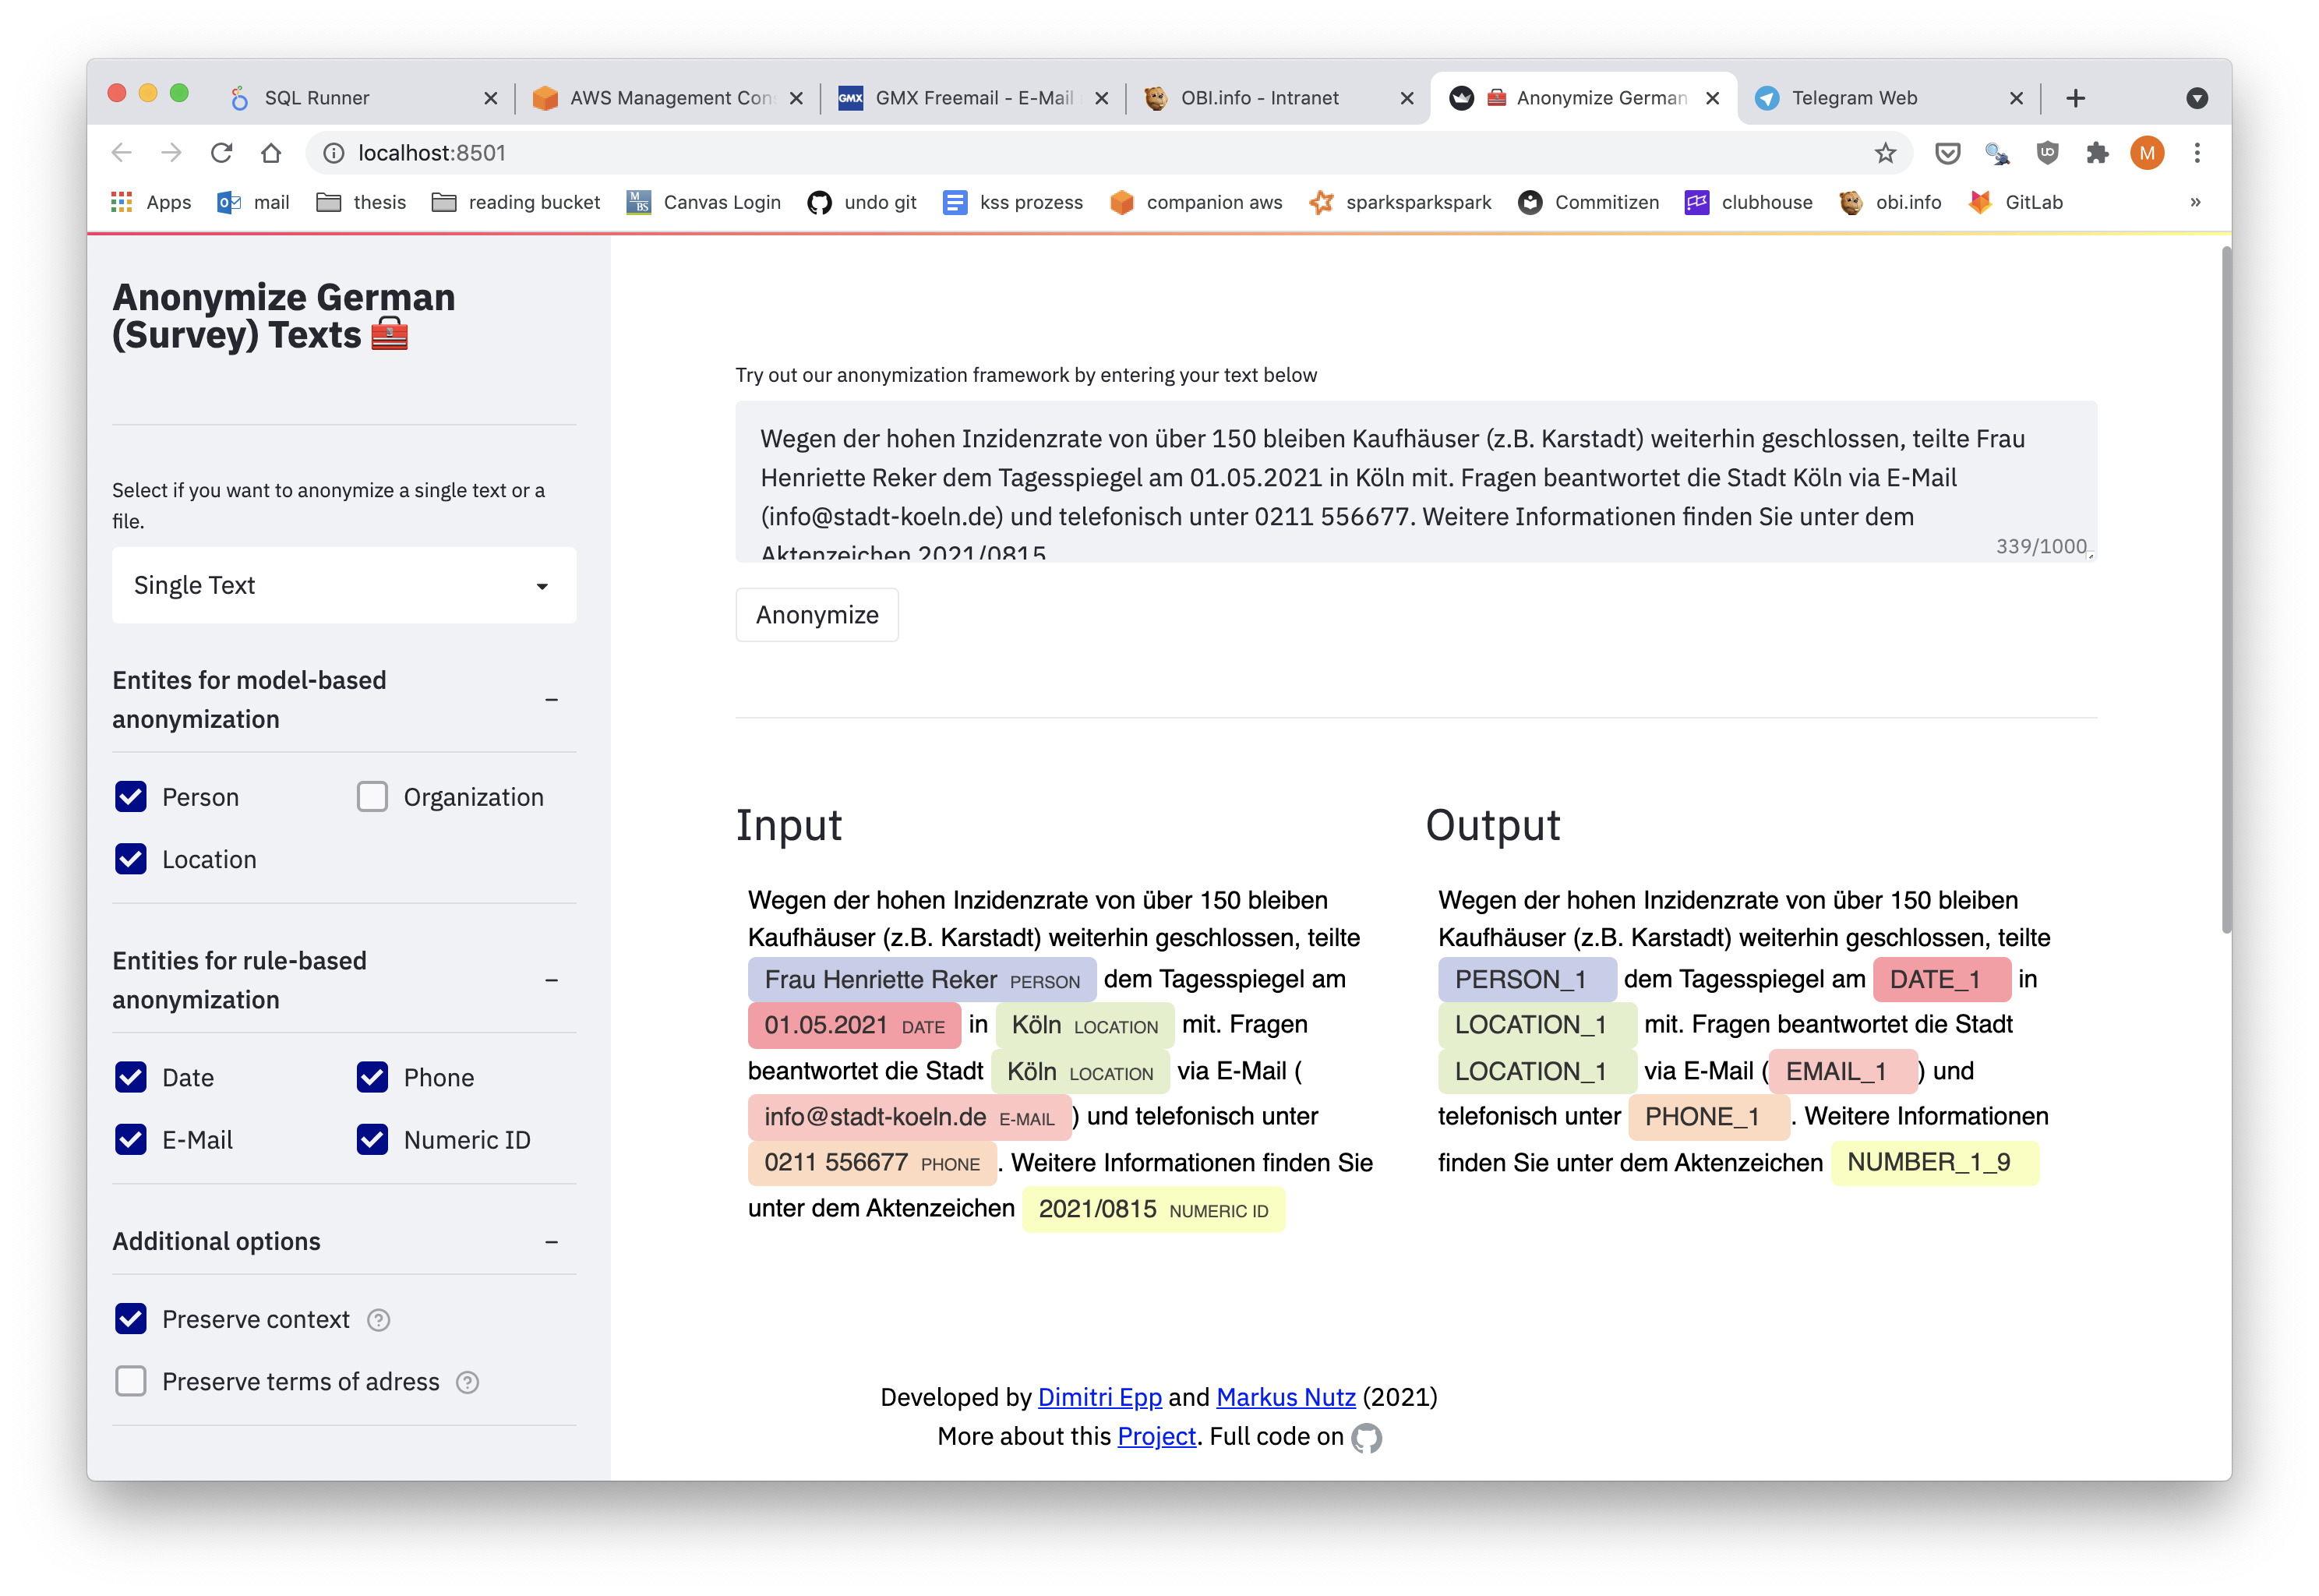Open the Markus Nutz link
2319x1596 pixels.
point(1285,1397)
